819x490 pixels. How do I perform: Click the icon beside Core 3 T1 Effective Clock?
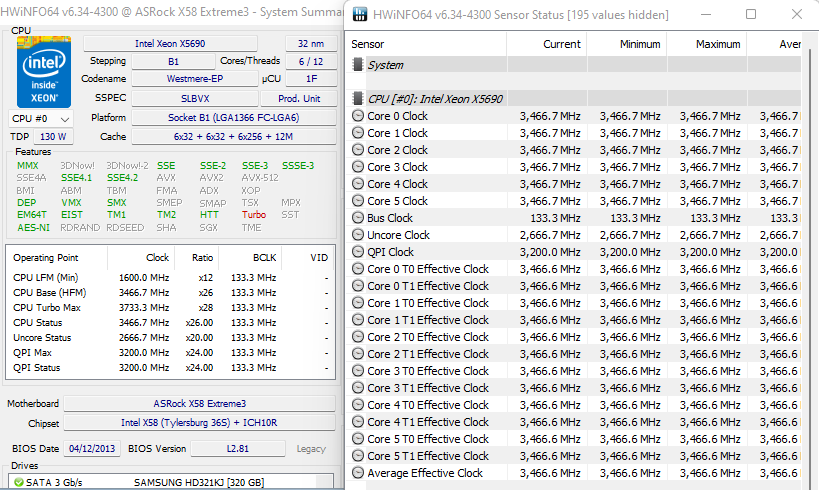click(358, 388)
